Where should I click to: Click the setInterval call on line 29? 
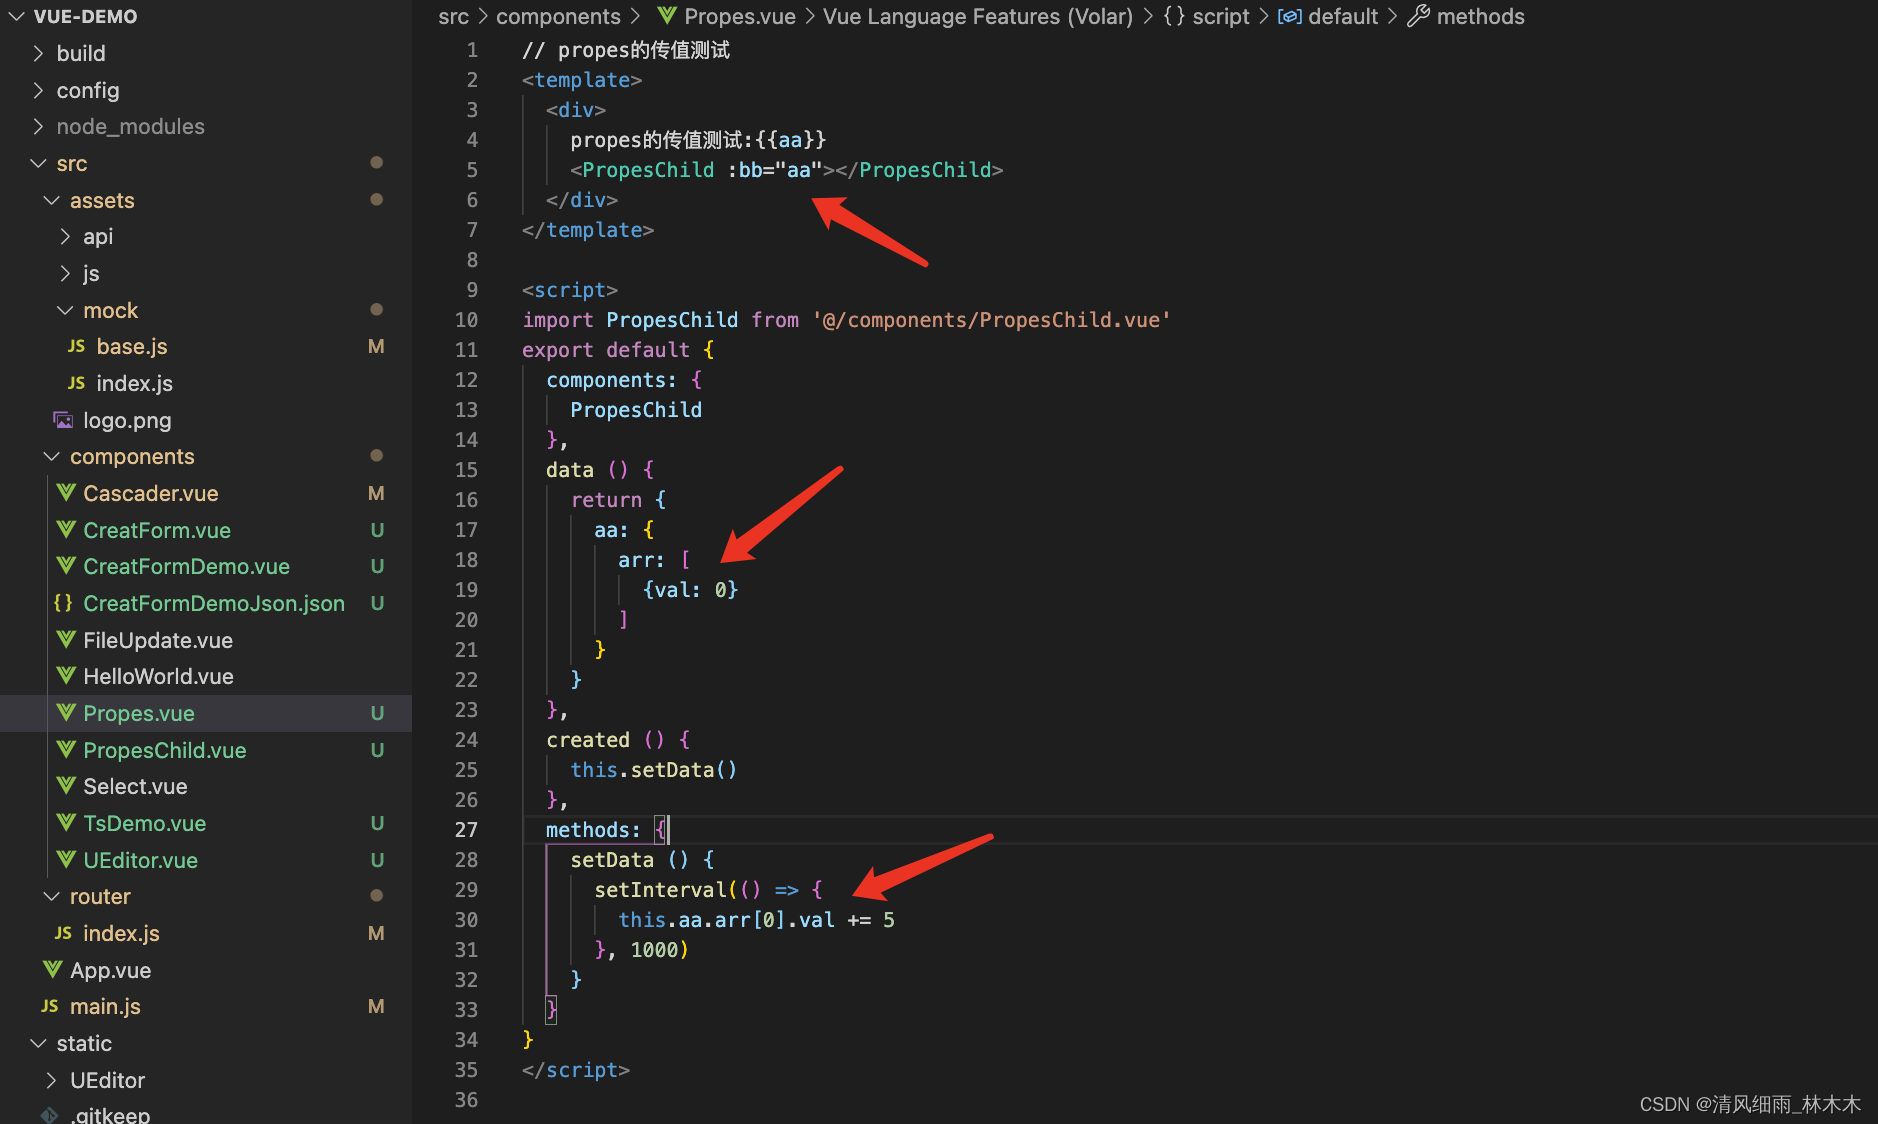coord(661,890)
